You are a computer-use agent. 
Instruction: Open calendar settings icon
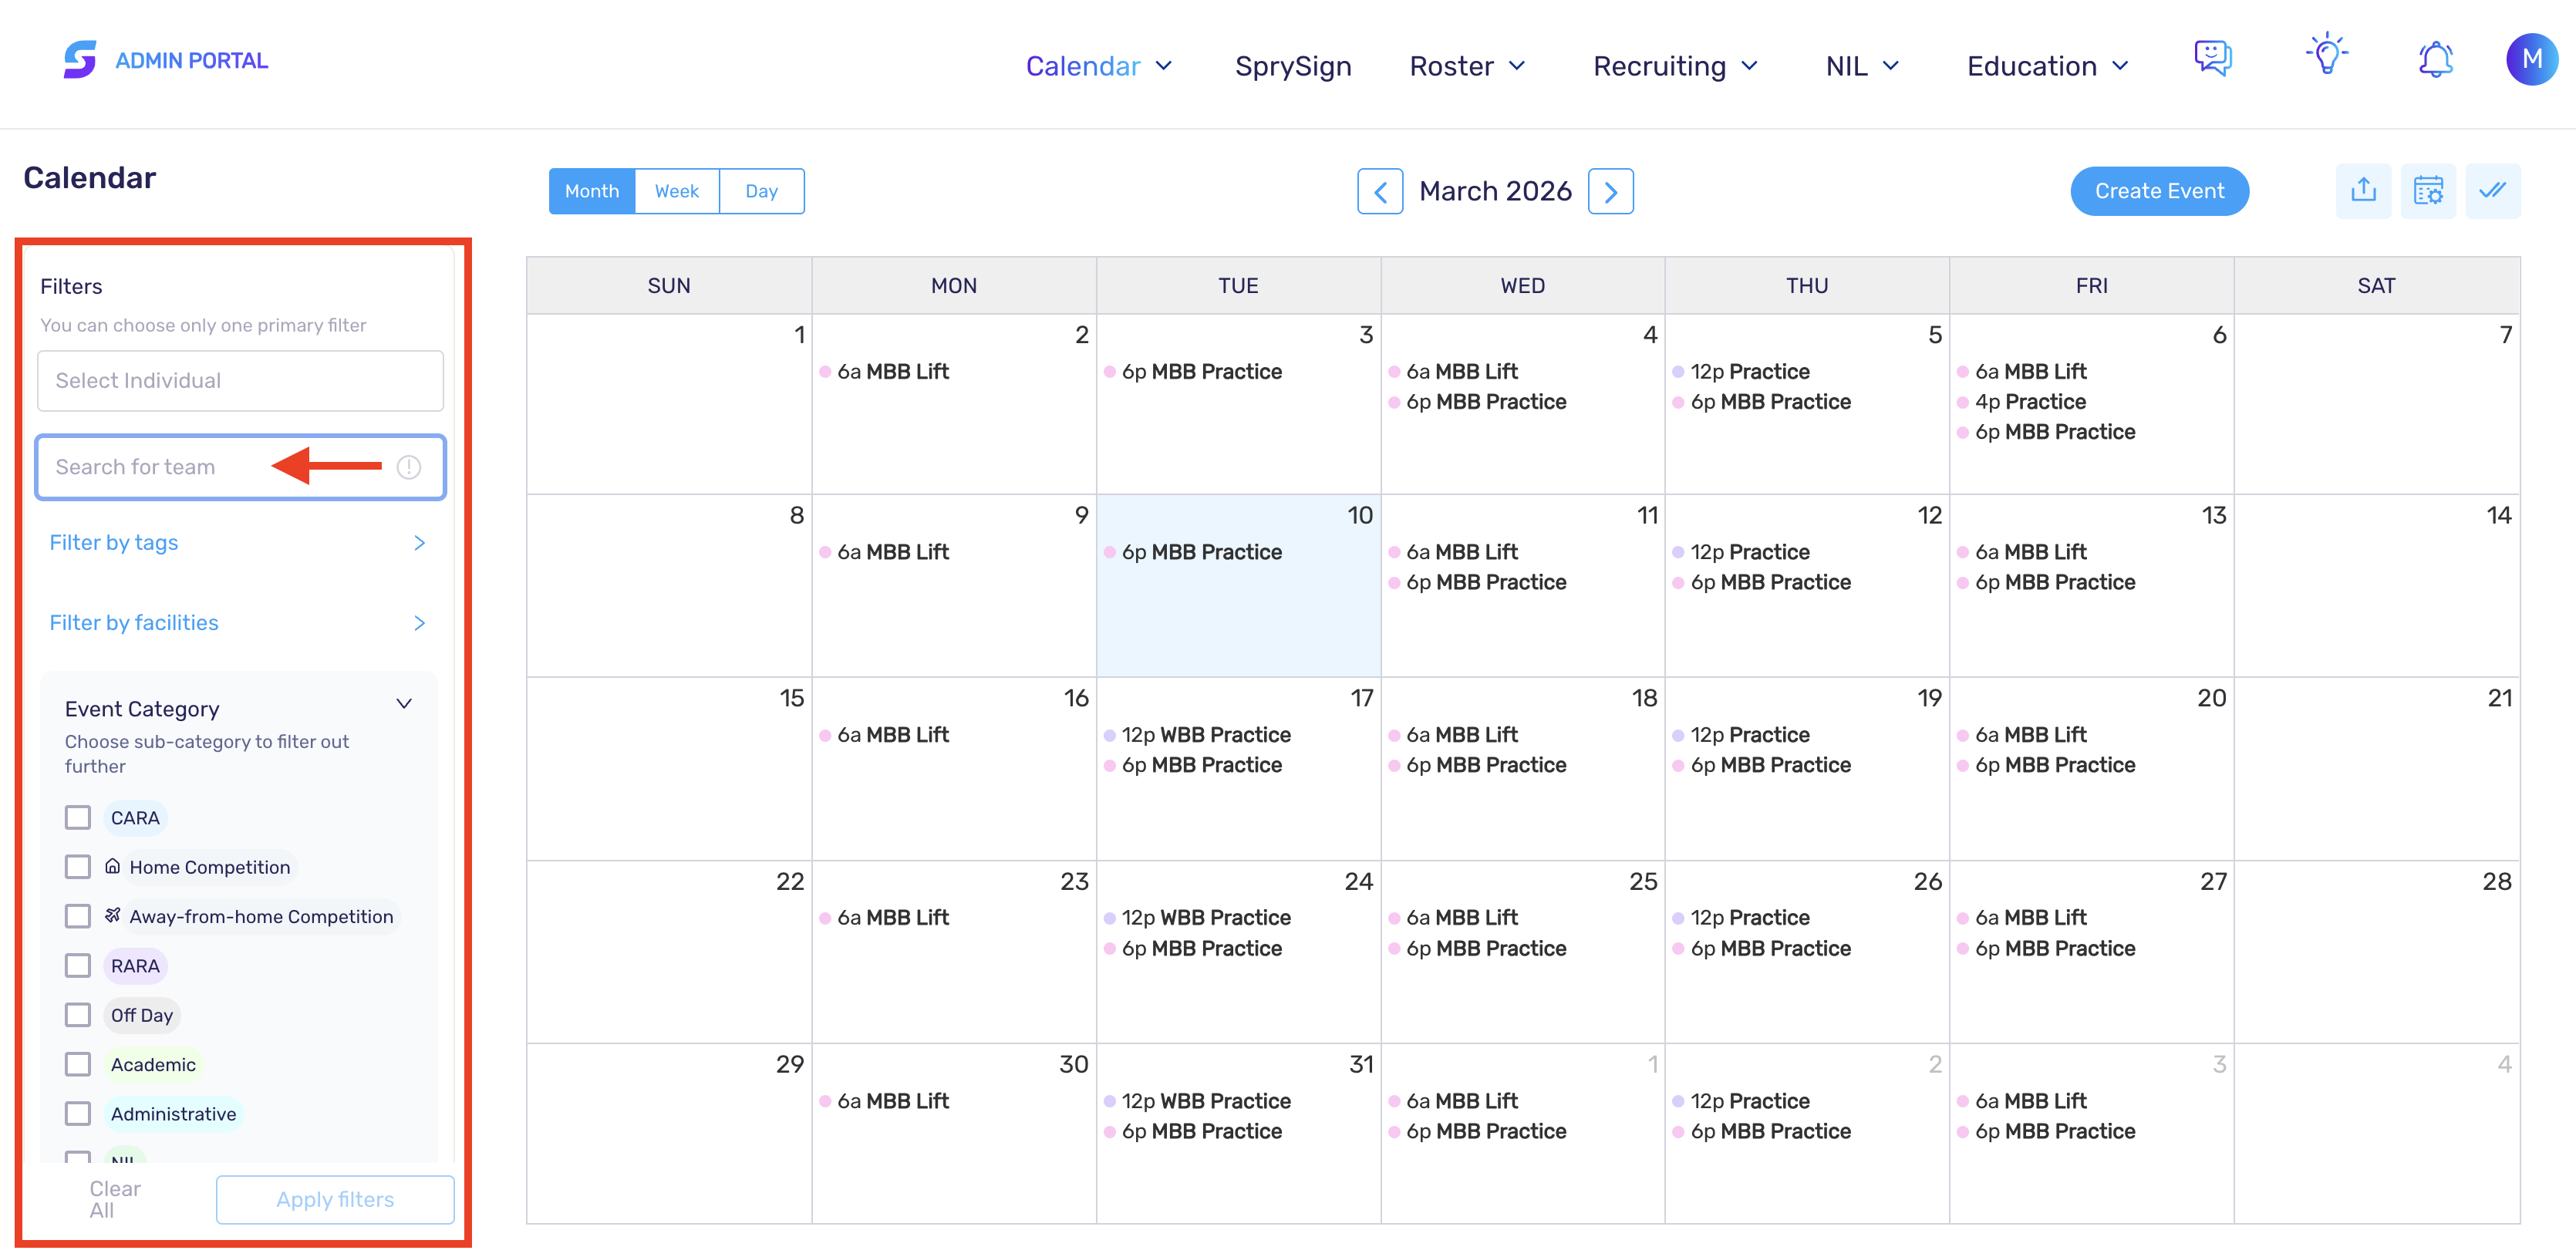[2428, 191]
